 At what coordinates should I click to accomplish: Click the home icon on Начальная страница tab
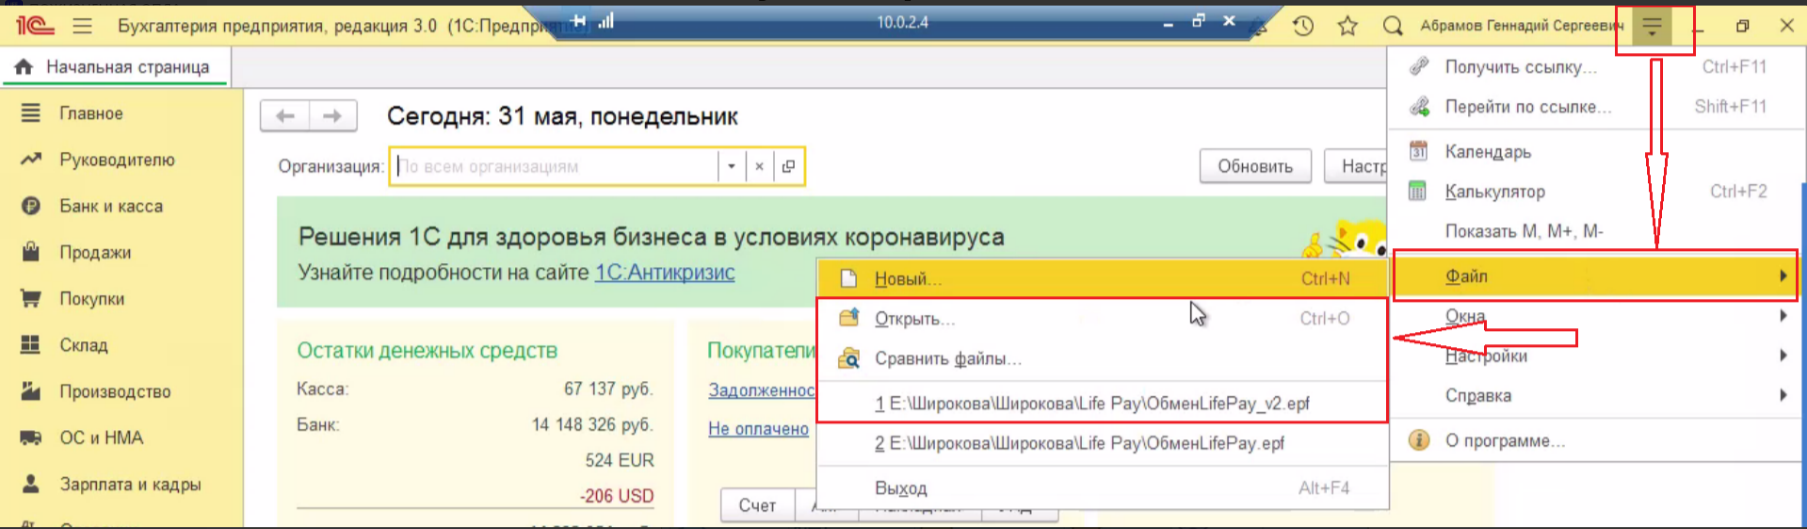click(23, 67)
